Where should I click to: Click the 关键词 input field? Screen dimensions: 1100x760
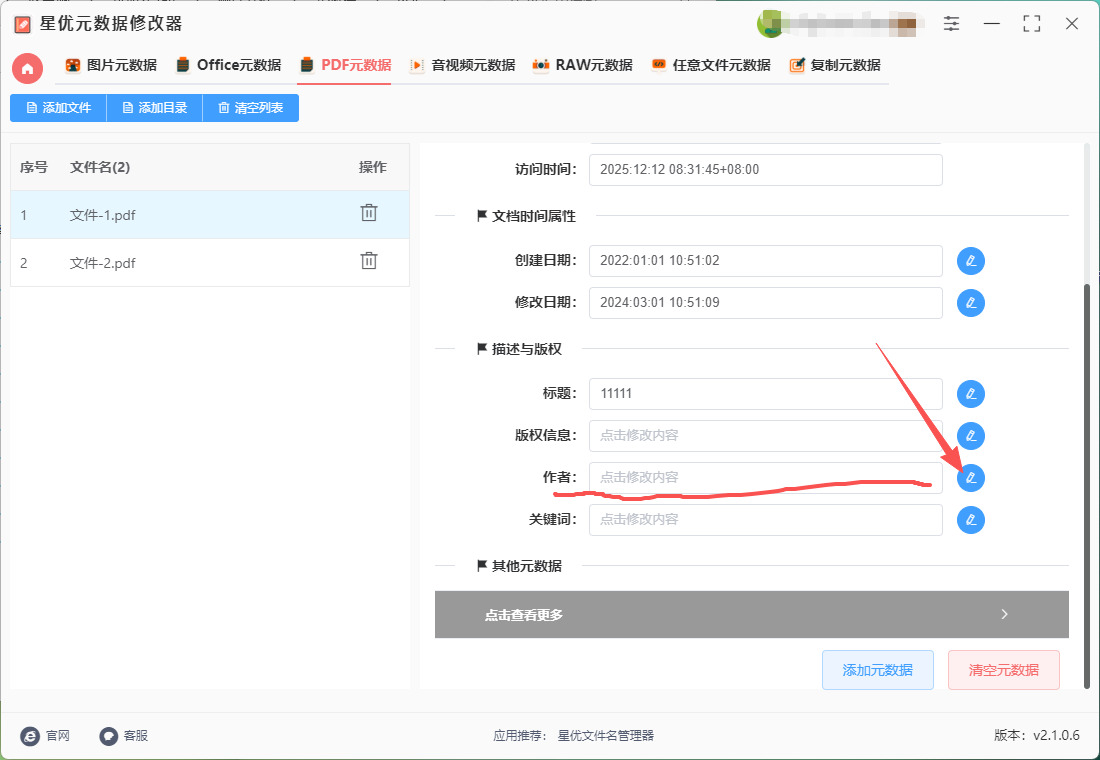click(765, 520)
